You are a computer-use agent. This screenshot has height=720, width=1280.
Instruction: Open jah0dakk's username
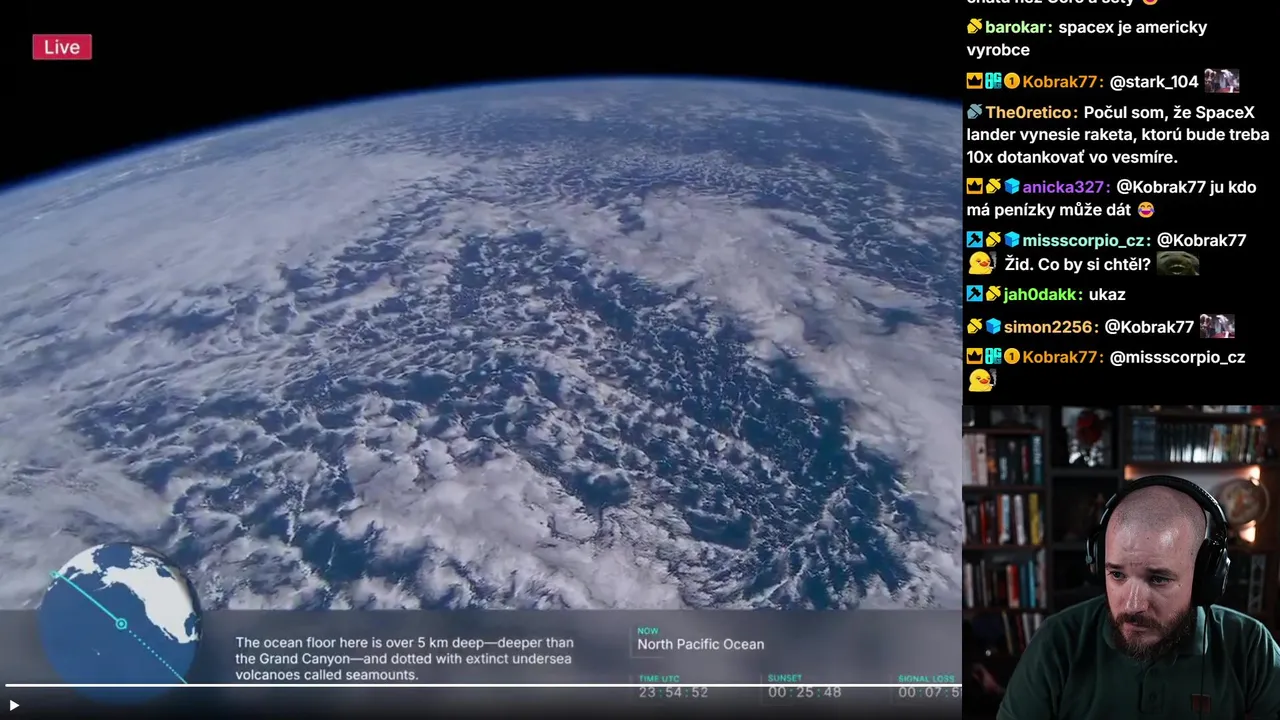[x=1041, y=295]
